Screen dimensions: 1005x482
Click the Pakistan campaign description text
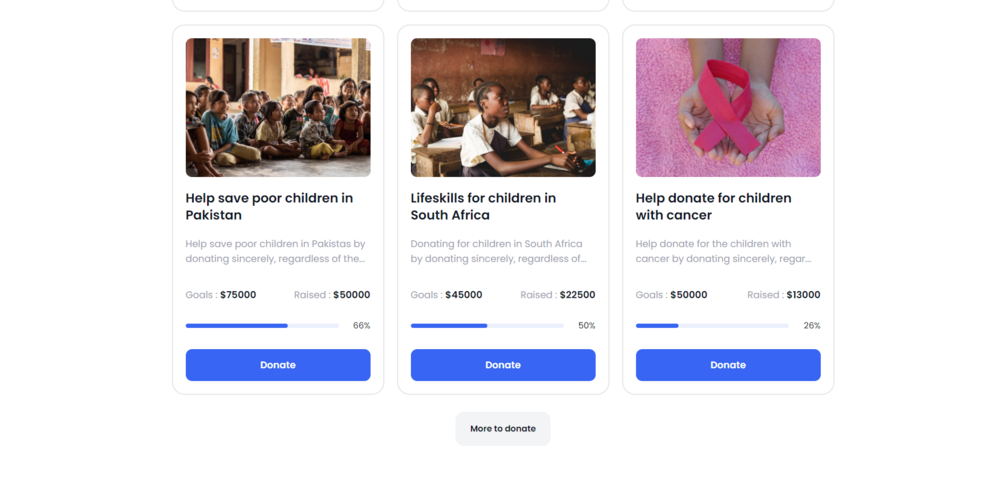coord(275,251)
